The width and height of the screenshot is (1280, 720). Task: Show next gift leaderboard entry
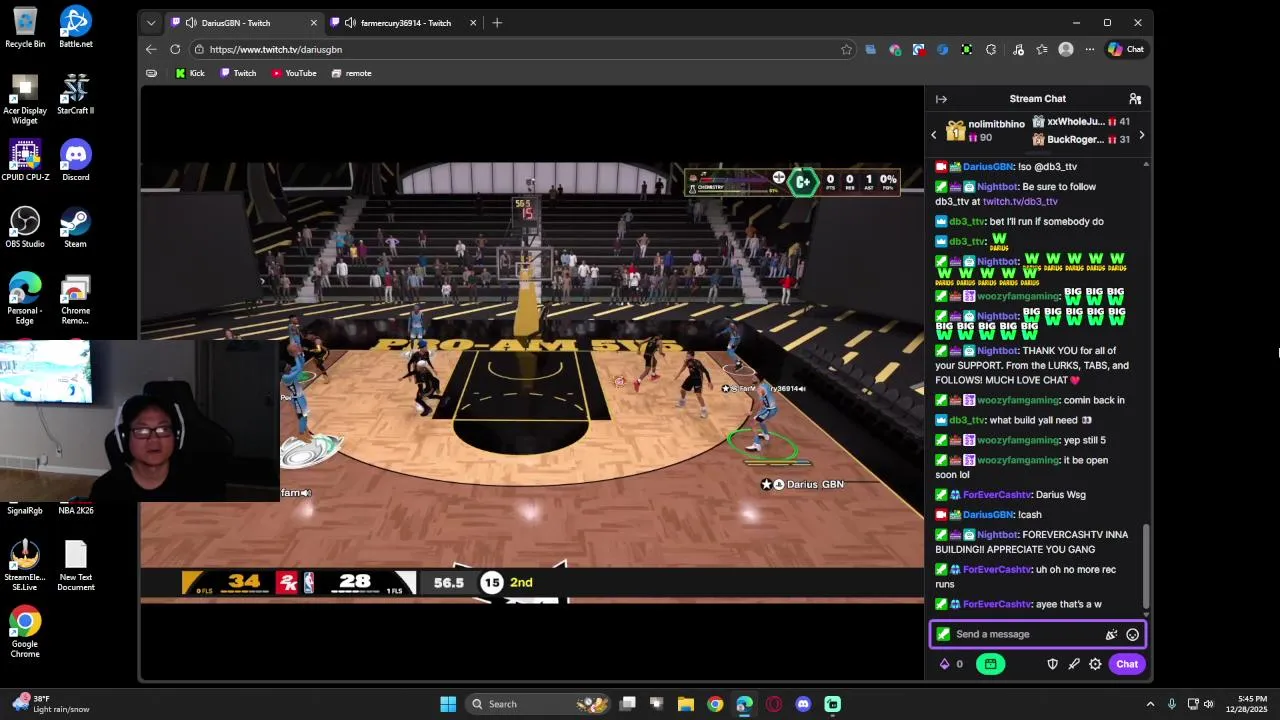tap(1141, 135)
